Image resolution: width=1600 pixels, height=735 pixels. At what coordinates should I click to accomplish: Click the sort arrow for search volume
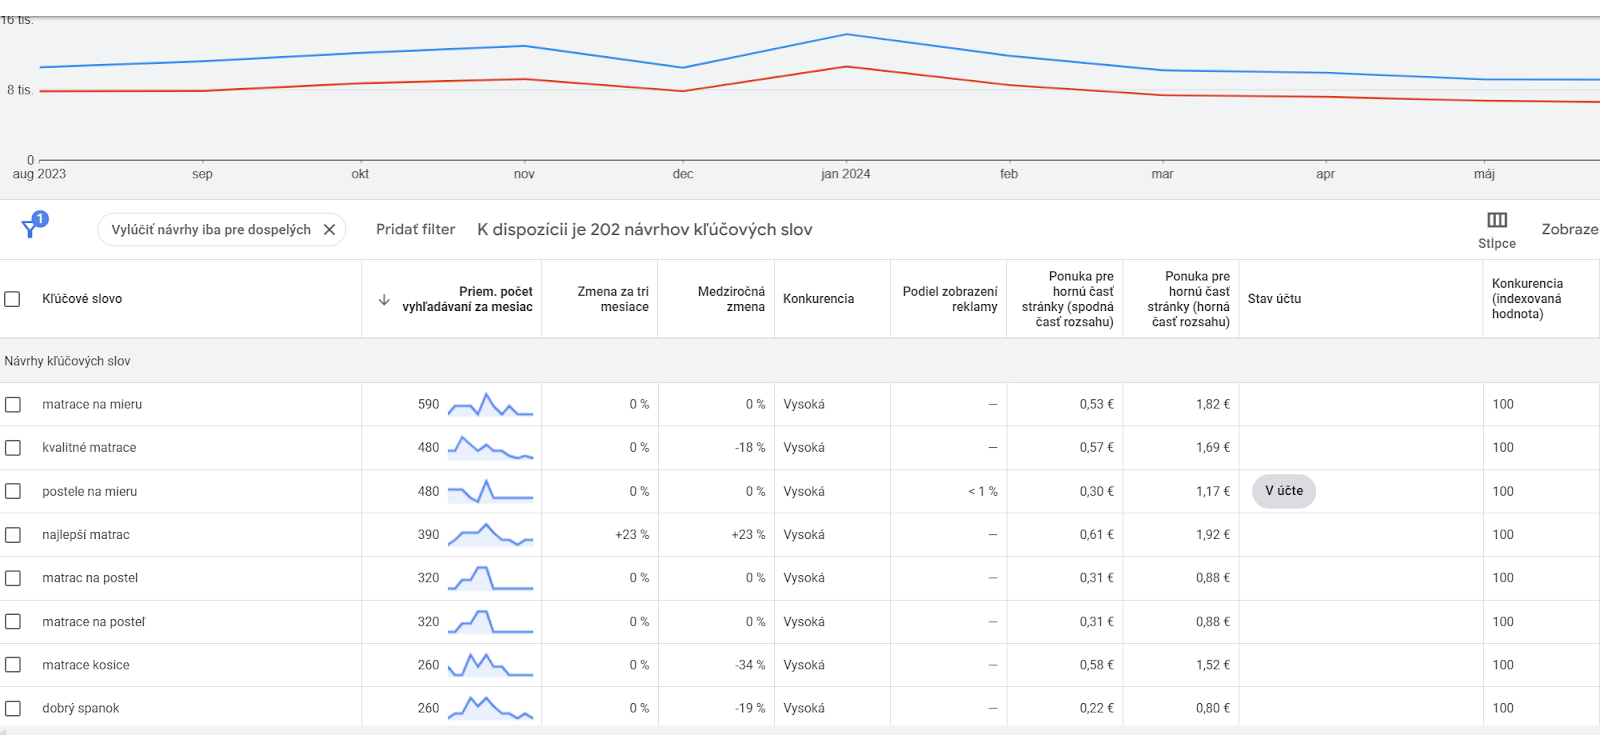384,300
